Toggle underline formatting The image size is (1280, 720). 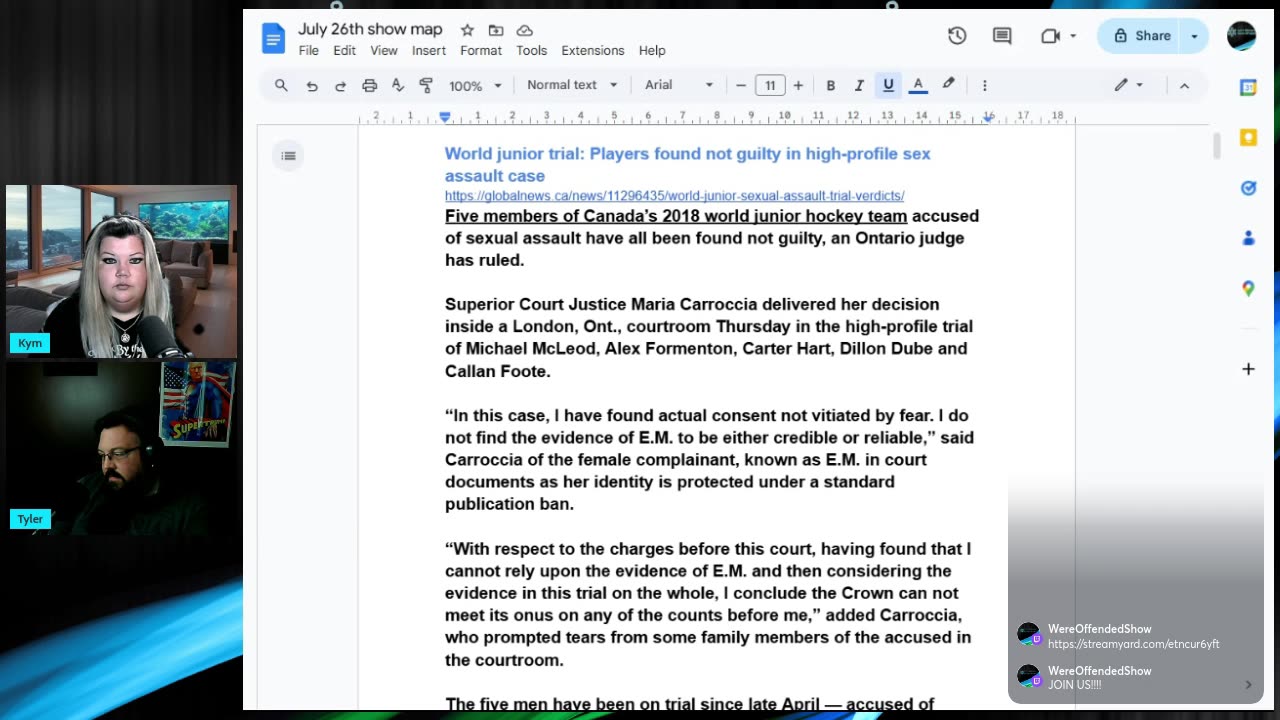tap(888, 85)
